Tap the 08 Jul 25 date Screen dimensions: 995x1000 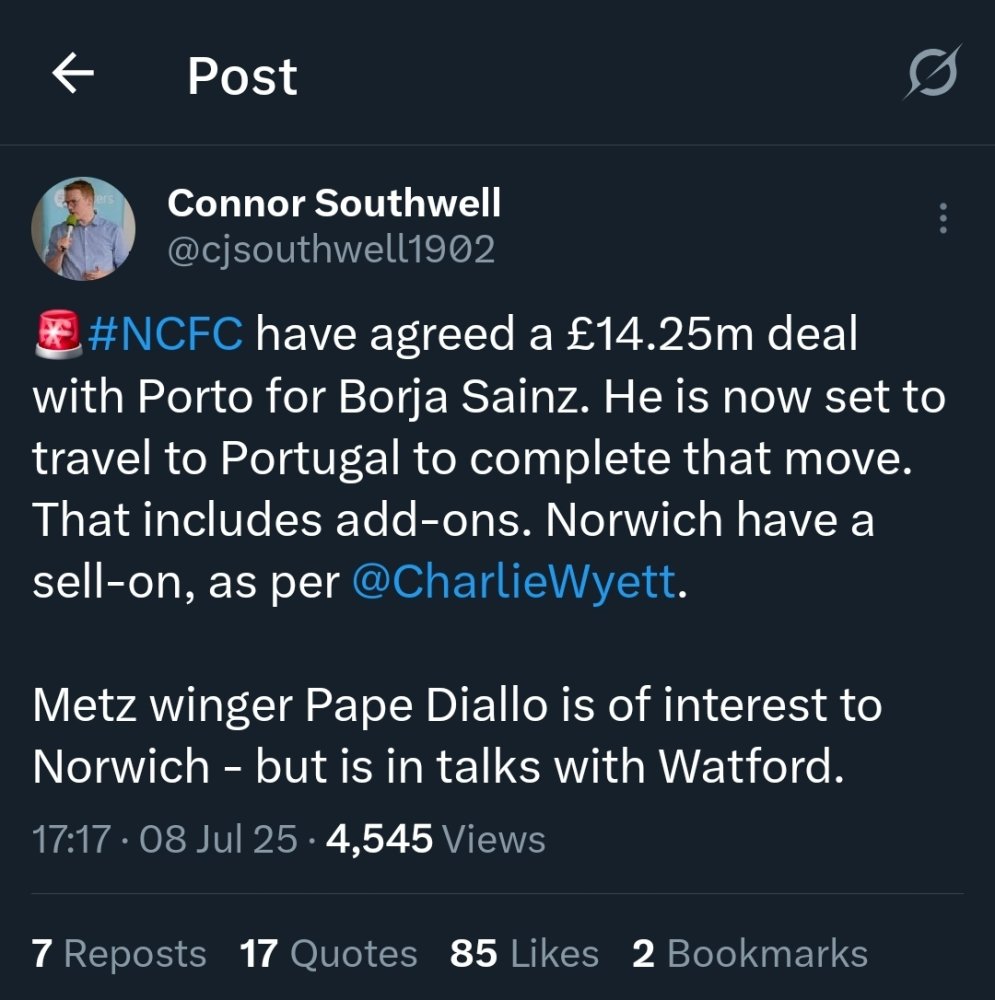218,839
